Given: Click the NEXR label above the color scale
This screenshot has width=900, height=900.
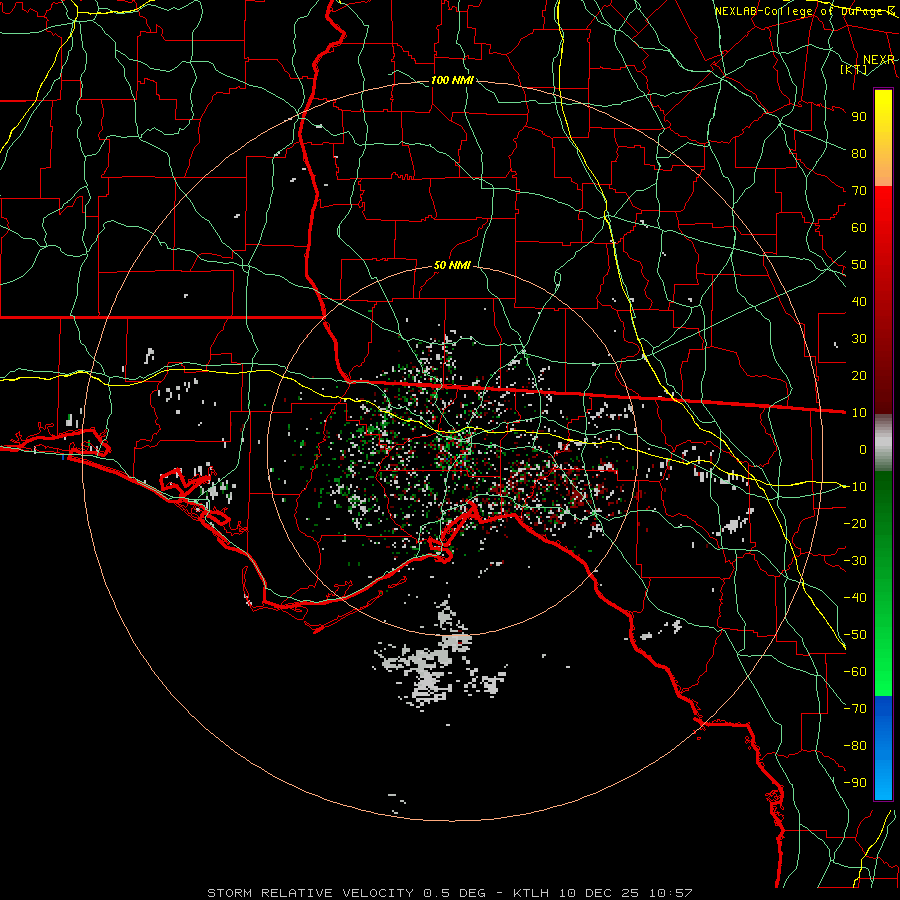Looking at the screenshot, I should coord(879,60).
